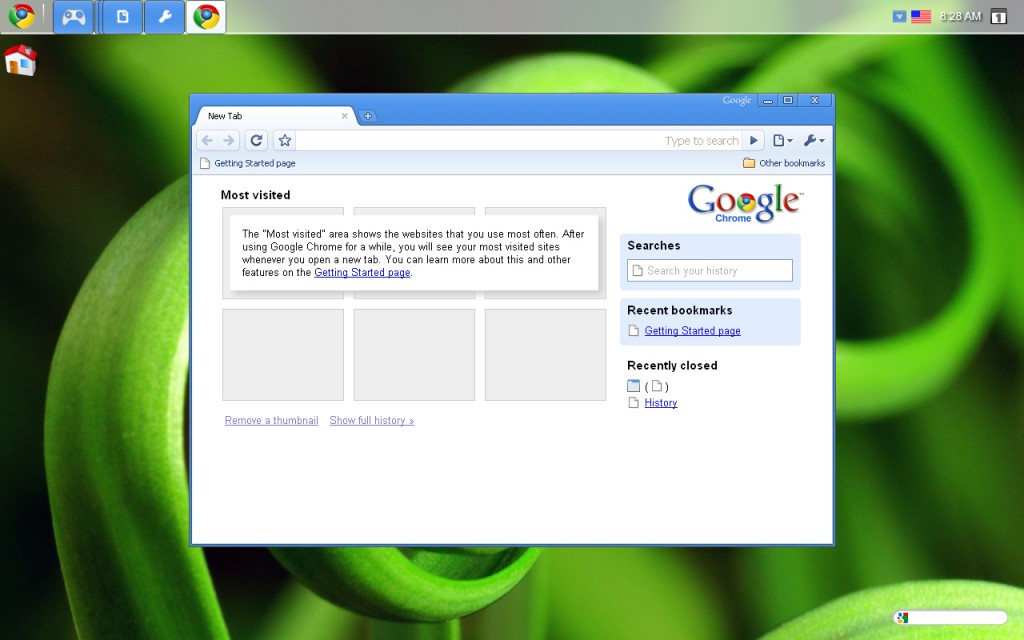Open the wrench customization menu

812,140
